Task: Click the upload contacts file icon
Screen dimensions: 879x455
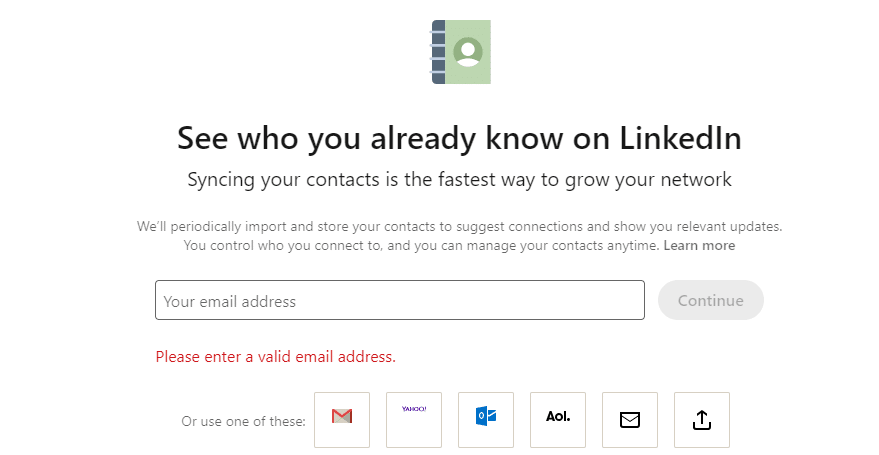Action: coord(702,420)
